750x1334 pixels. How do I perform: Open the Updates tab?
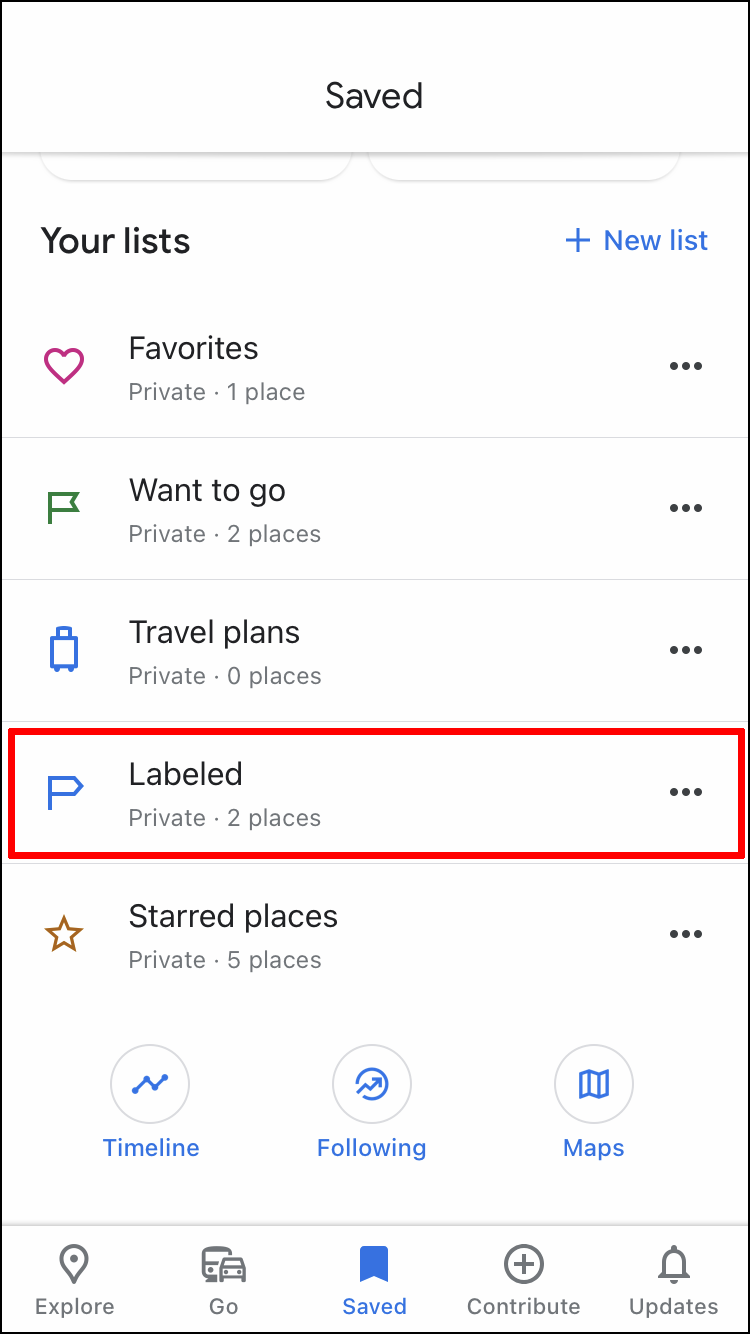pyautogui.click(x=674, y=1280)
